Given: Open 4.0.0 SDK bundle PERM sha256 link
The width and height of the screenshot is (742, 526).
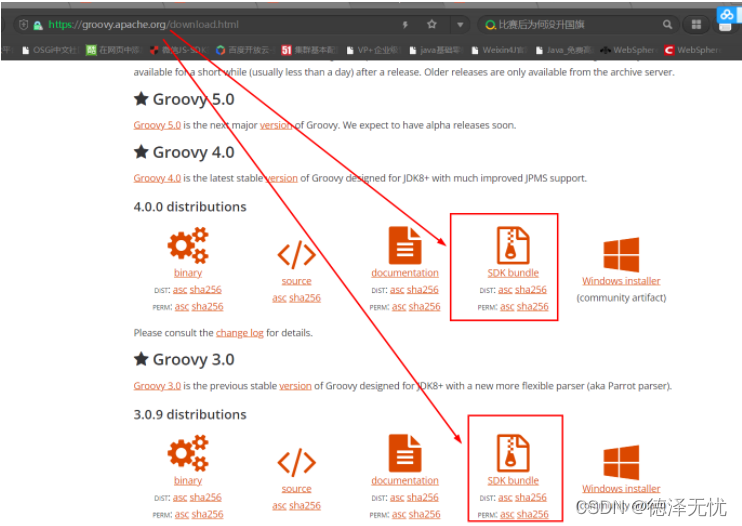Looking at the screenshot, I should pyautogui.click(x=533, y=307).
